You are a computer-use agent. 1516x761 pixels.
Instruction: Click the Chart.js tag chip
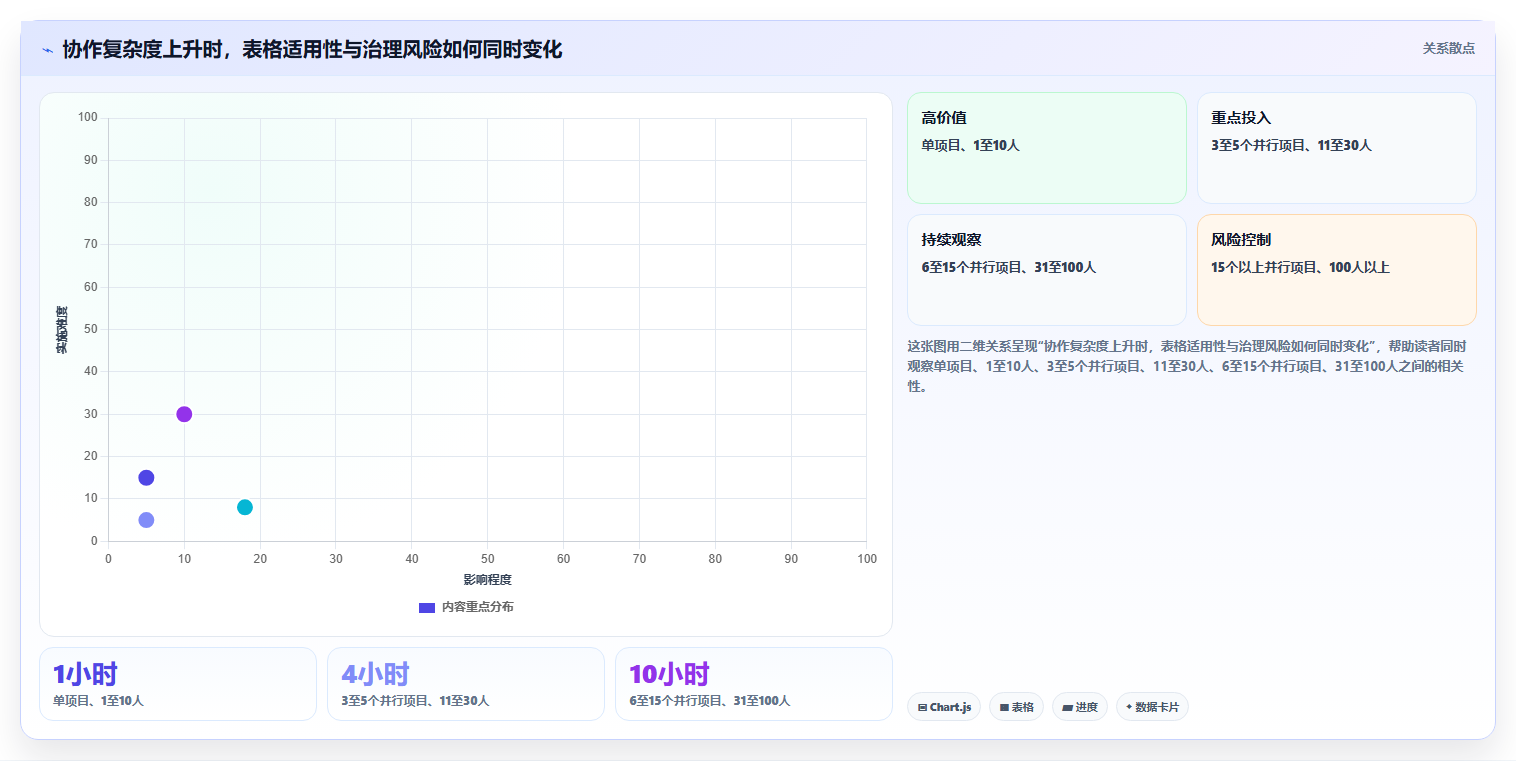point(943,707)
